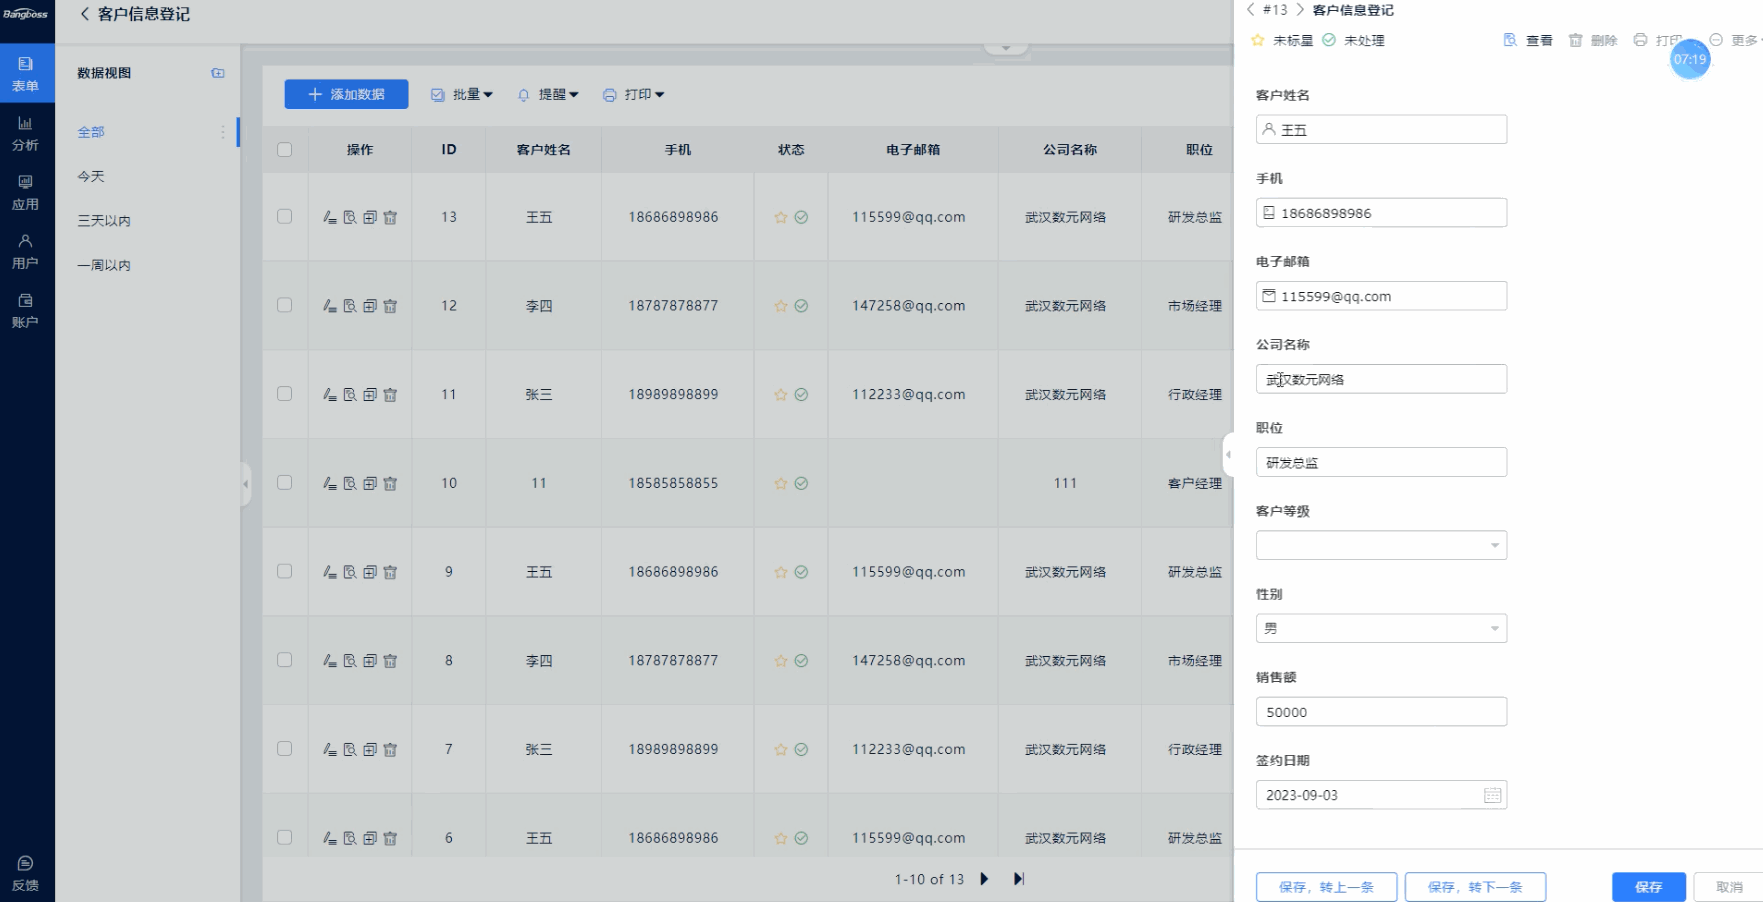Click the 销售额 input field
Screen dimensions: 1763x902
[x=1381, y=712]
